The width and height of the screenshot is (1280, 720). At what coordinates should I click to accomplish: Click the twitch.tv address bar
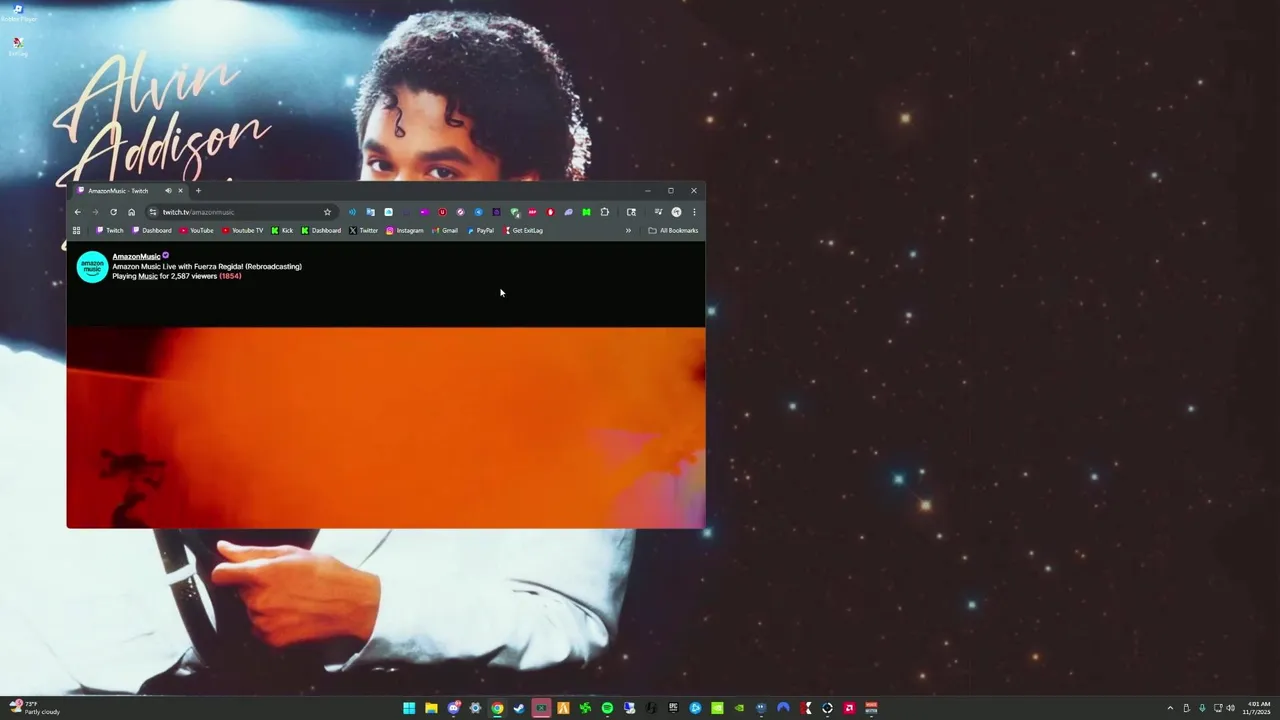coord(240,212)
